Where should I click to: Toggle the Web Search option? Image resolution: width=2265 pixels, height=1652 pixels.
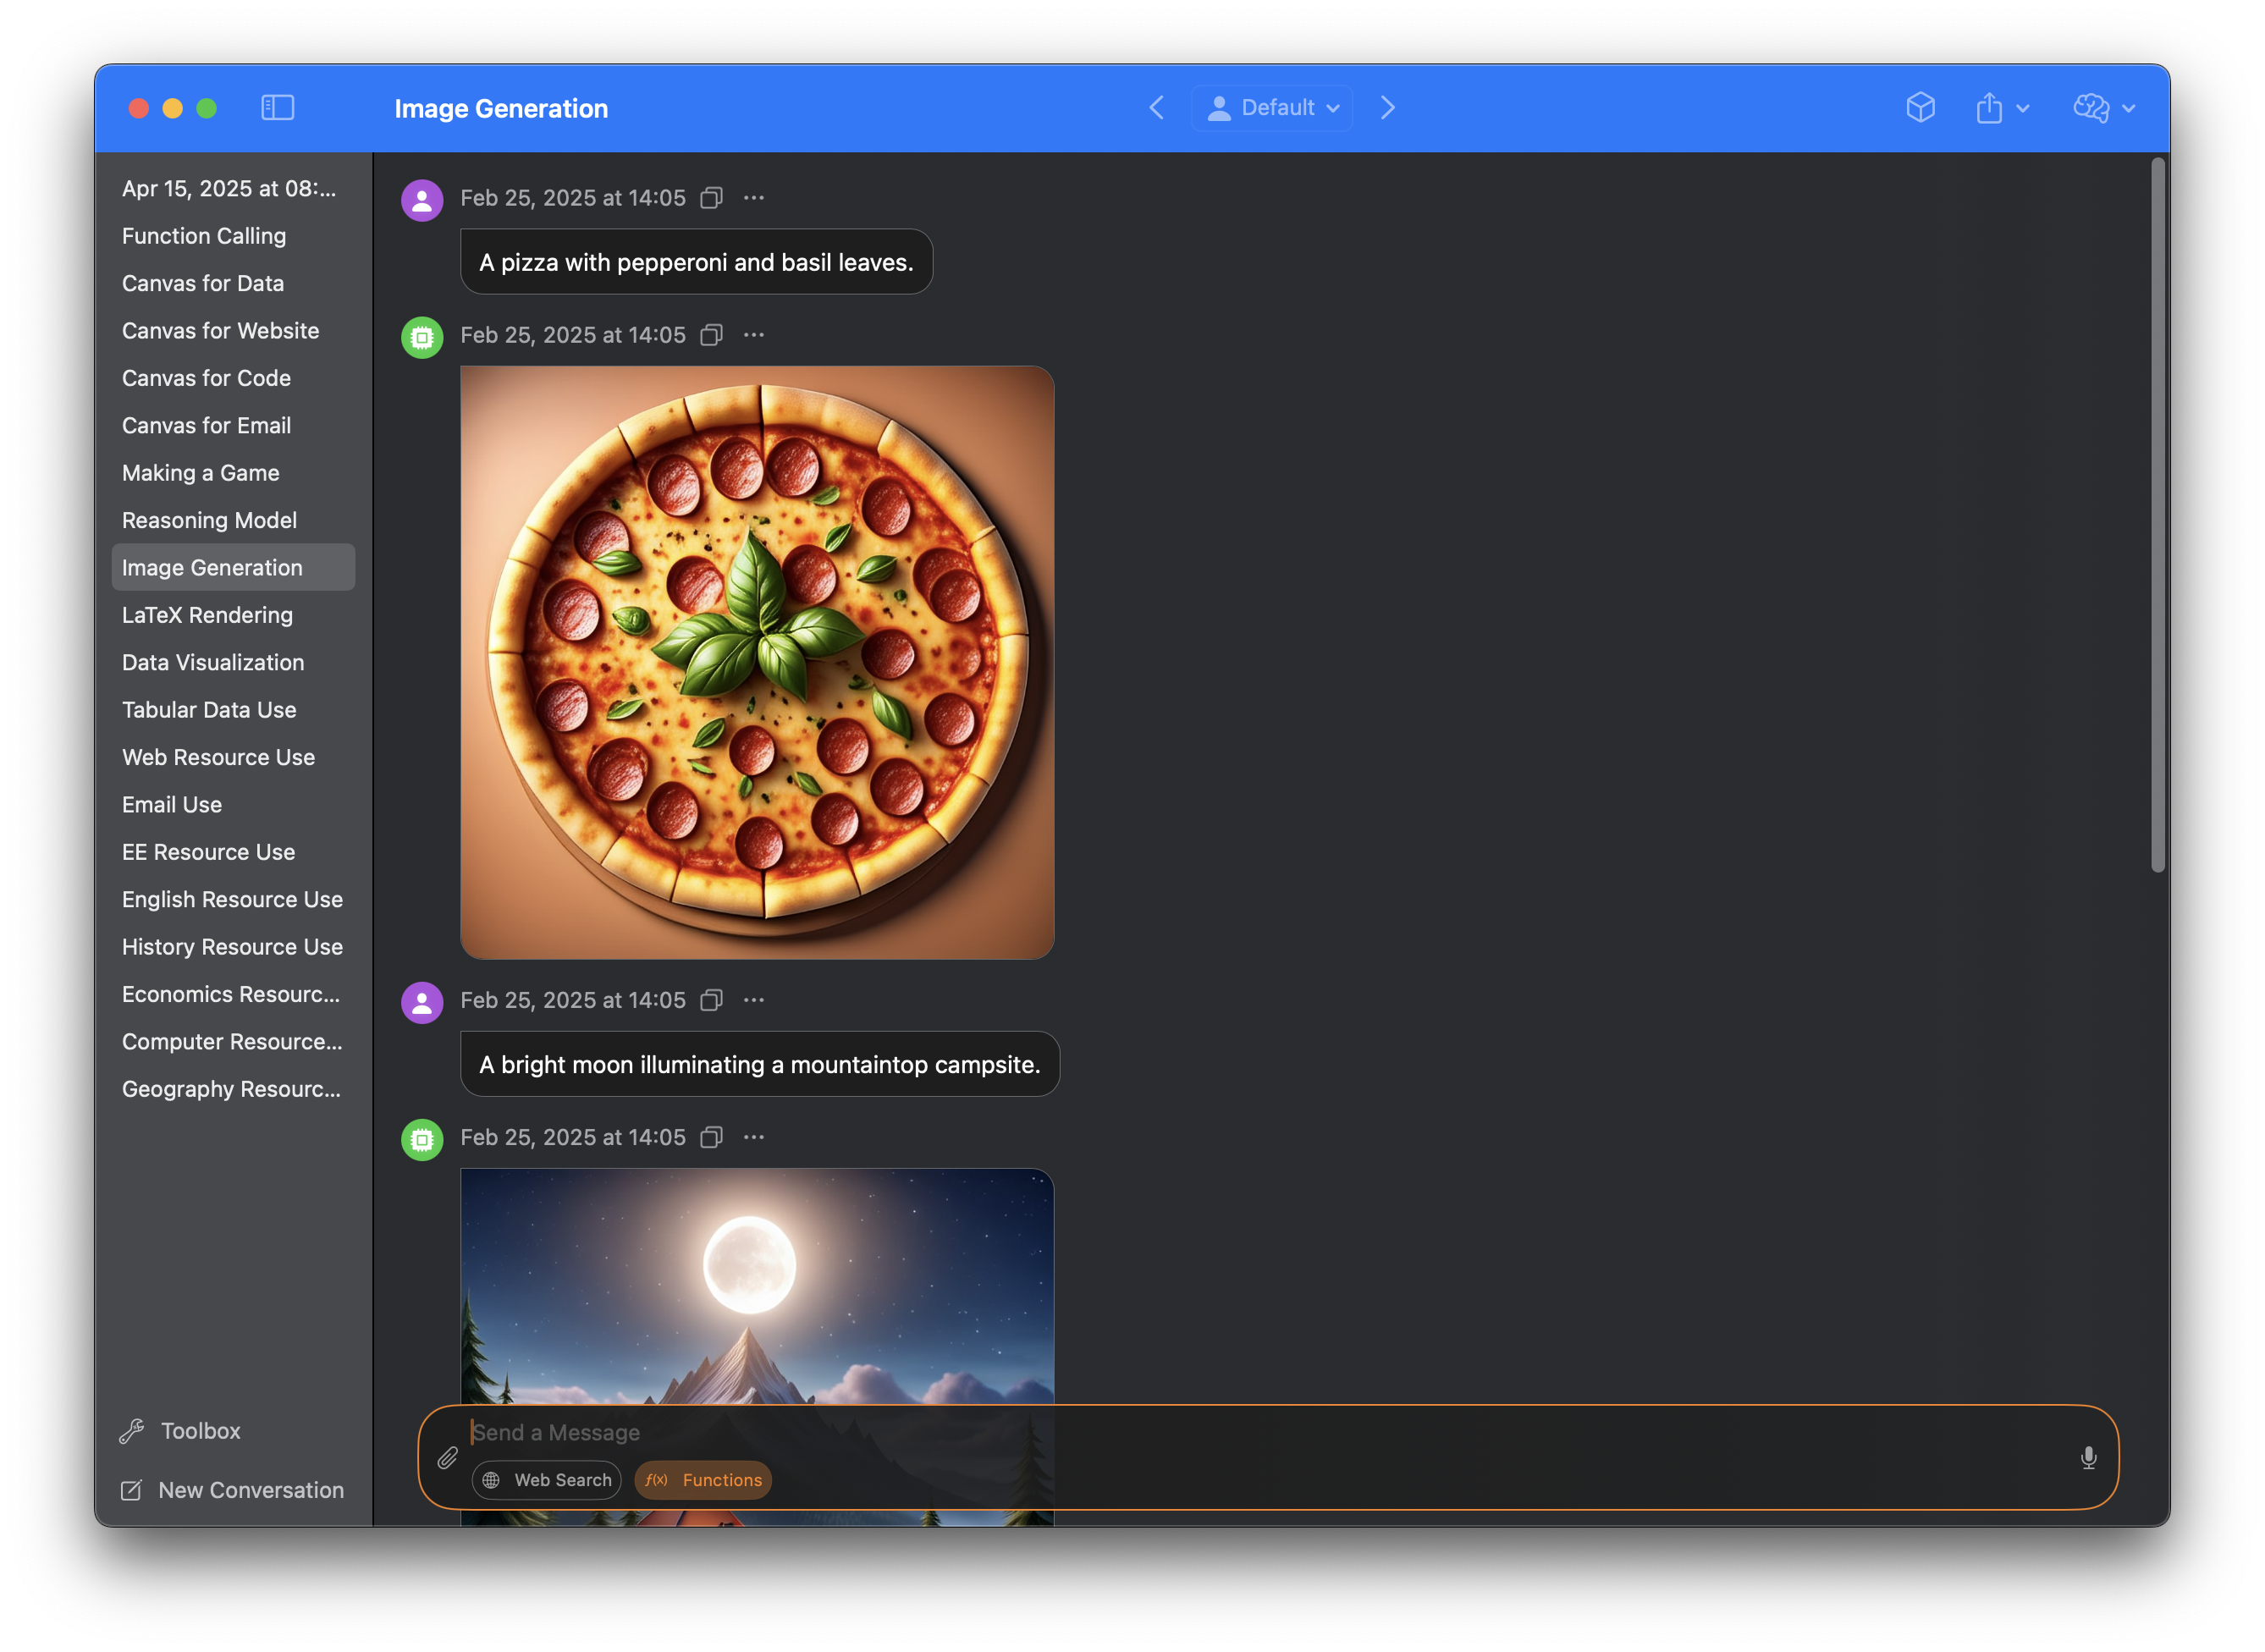[547, 1480]
